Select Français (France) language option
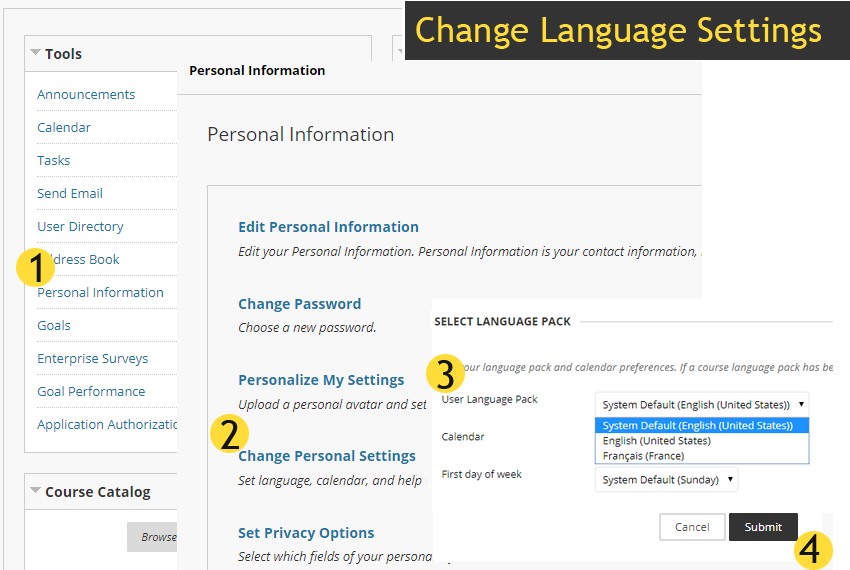850x570 pixels. click(x=643, y=456)
